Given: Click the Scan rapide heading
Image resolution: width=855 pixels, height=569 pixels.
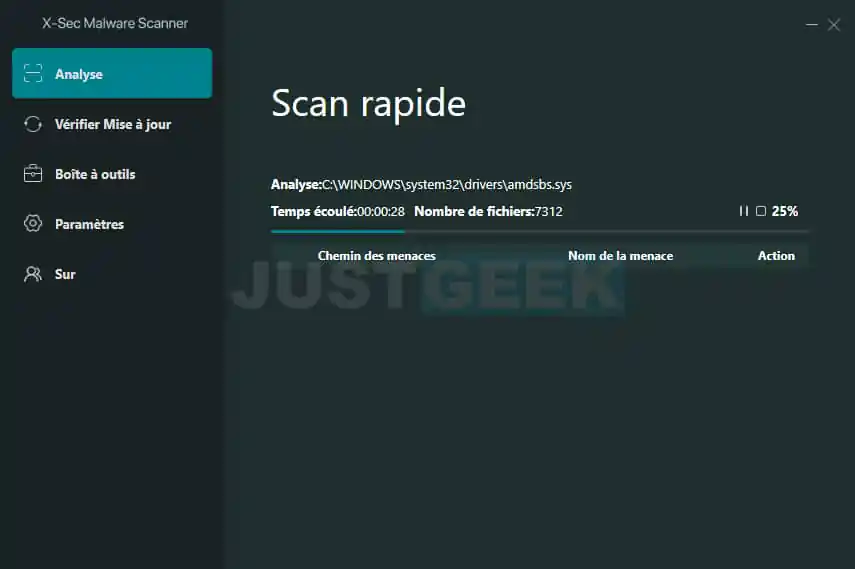Looking at the screenshot, I should 369,104.
